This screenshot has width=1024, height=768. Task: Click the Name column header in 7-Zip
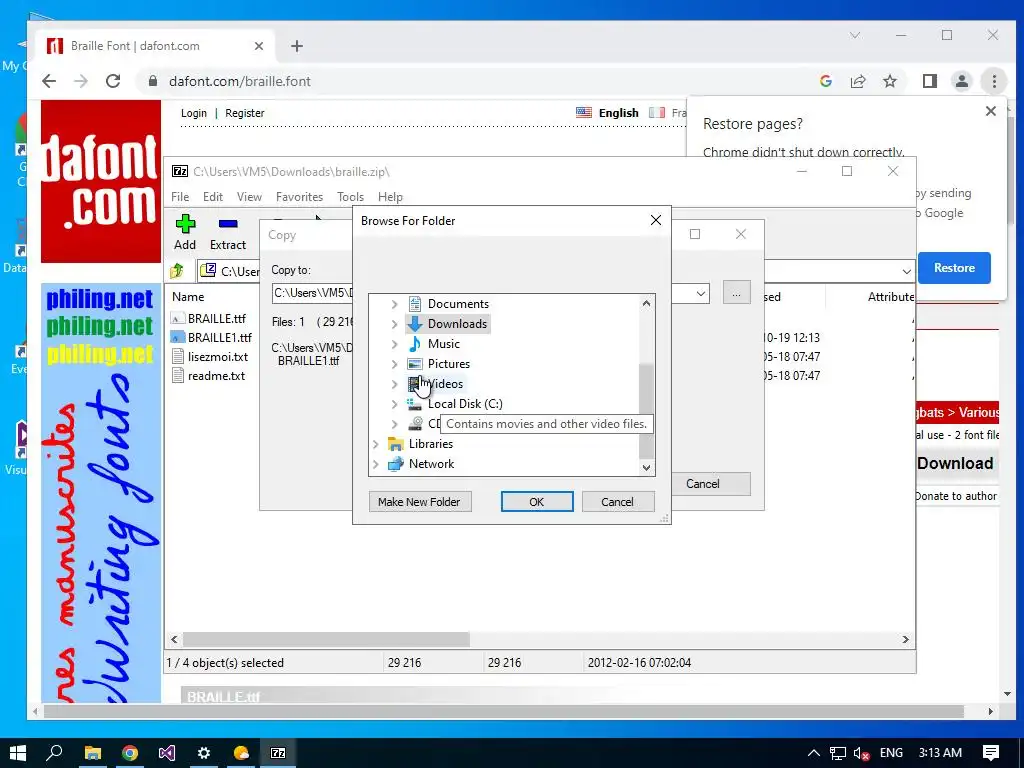pos(188,296)
